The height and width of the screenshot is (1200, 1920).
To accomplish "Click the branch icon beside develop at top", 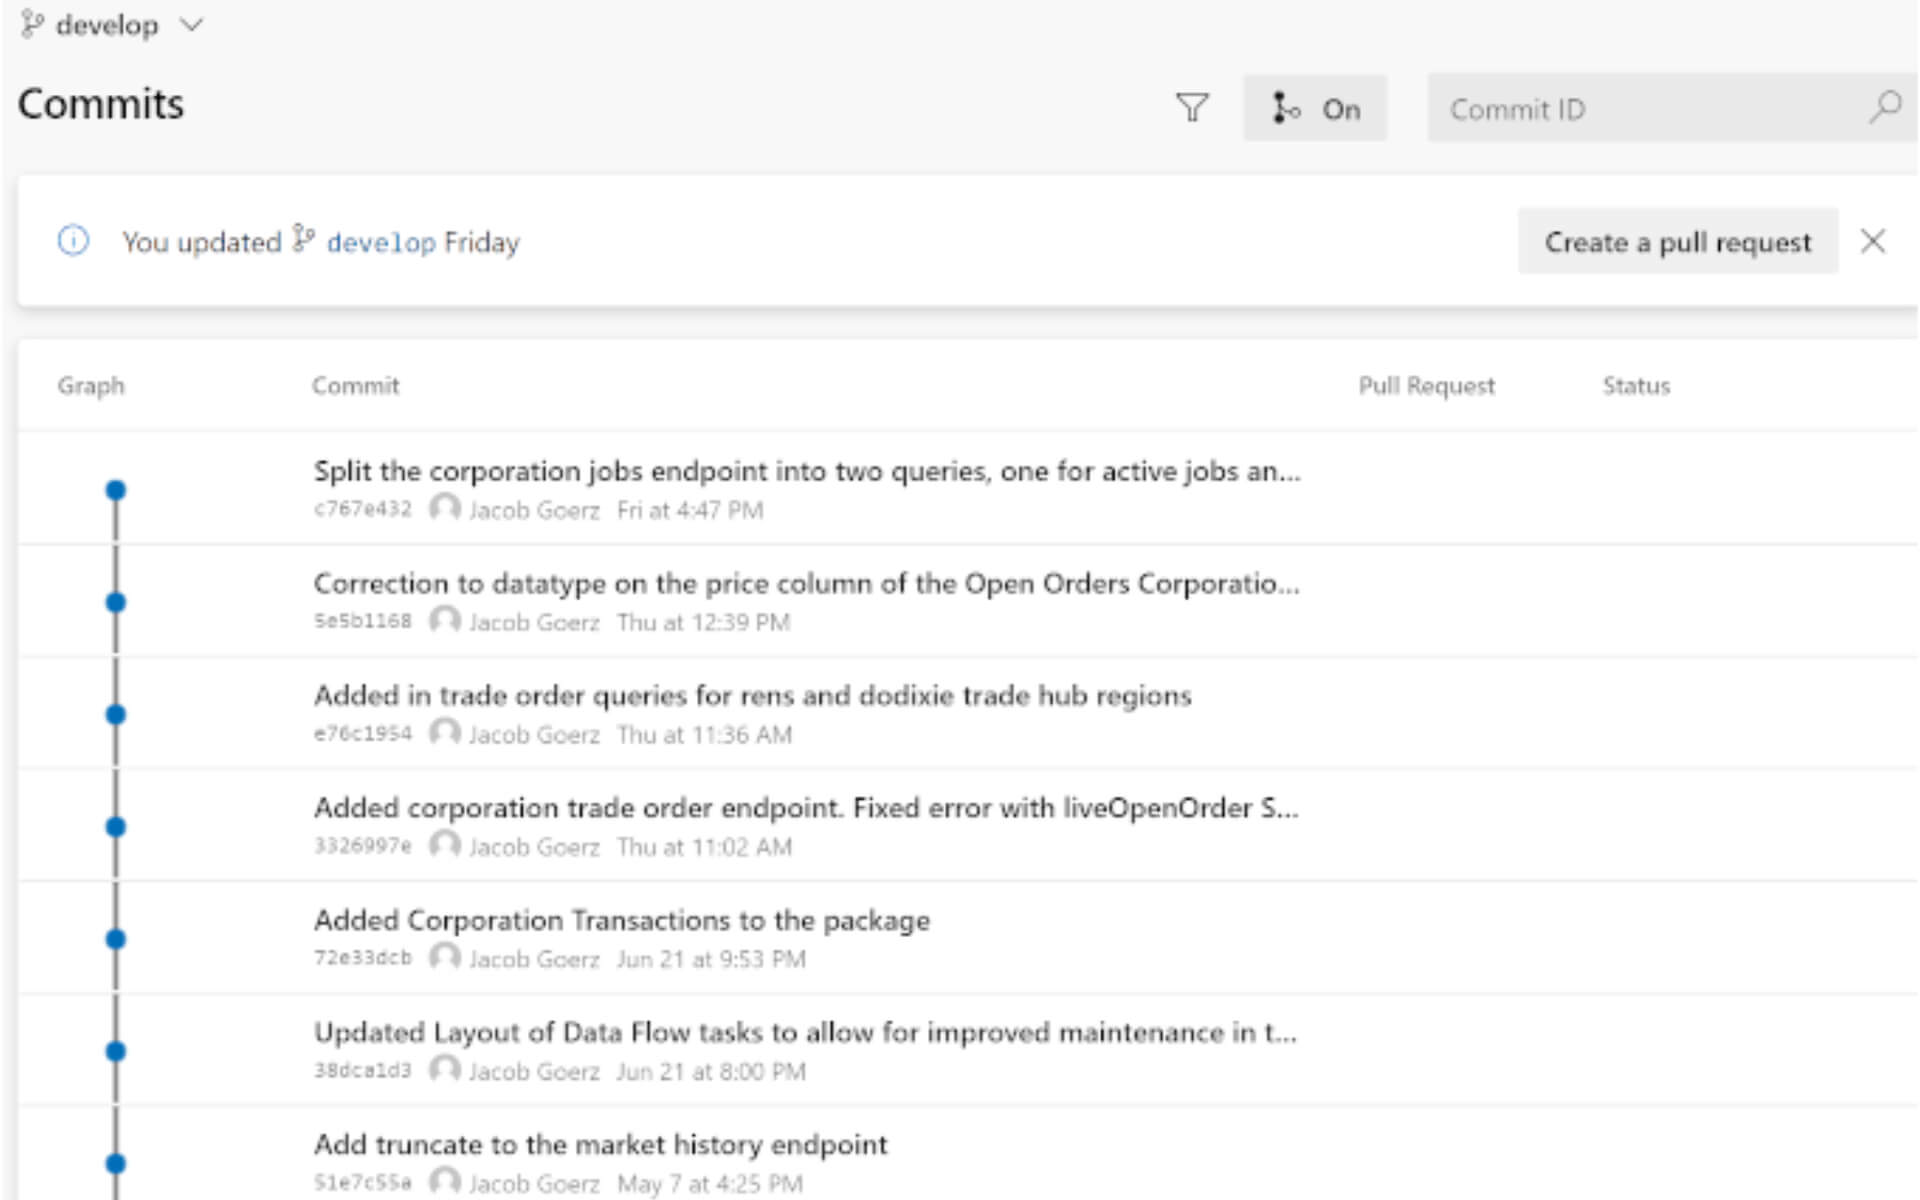I will tap(32, 24).
